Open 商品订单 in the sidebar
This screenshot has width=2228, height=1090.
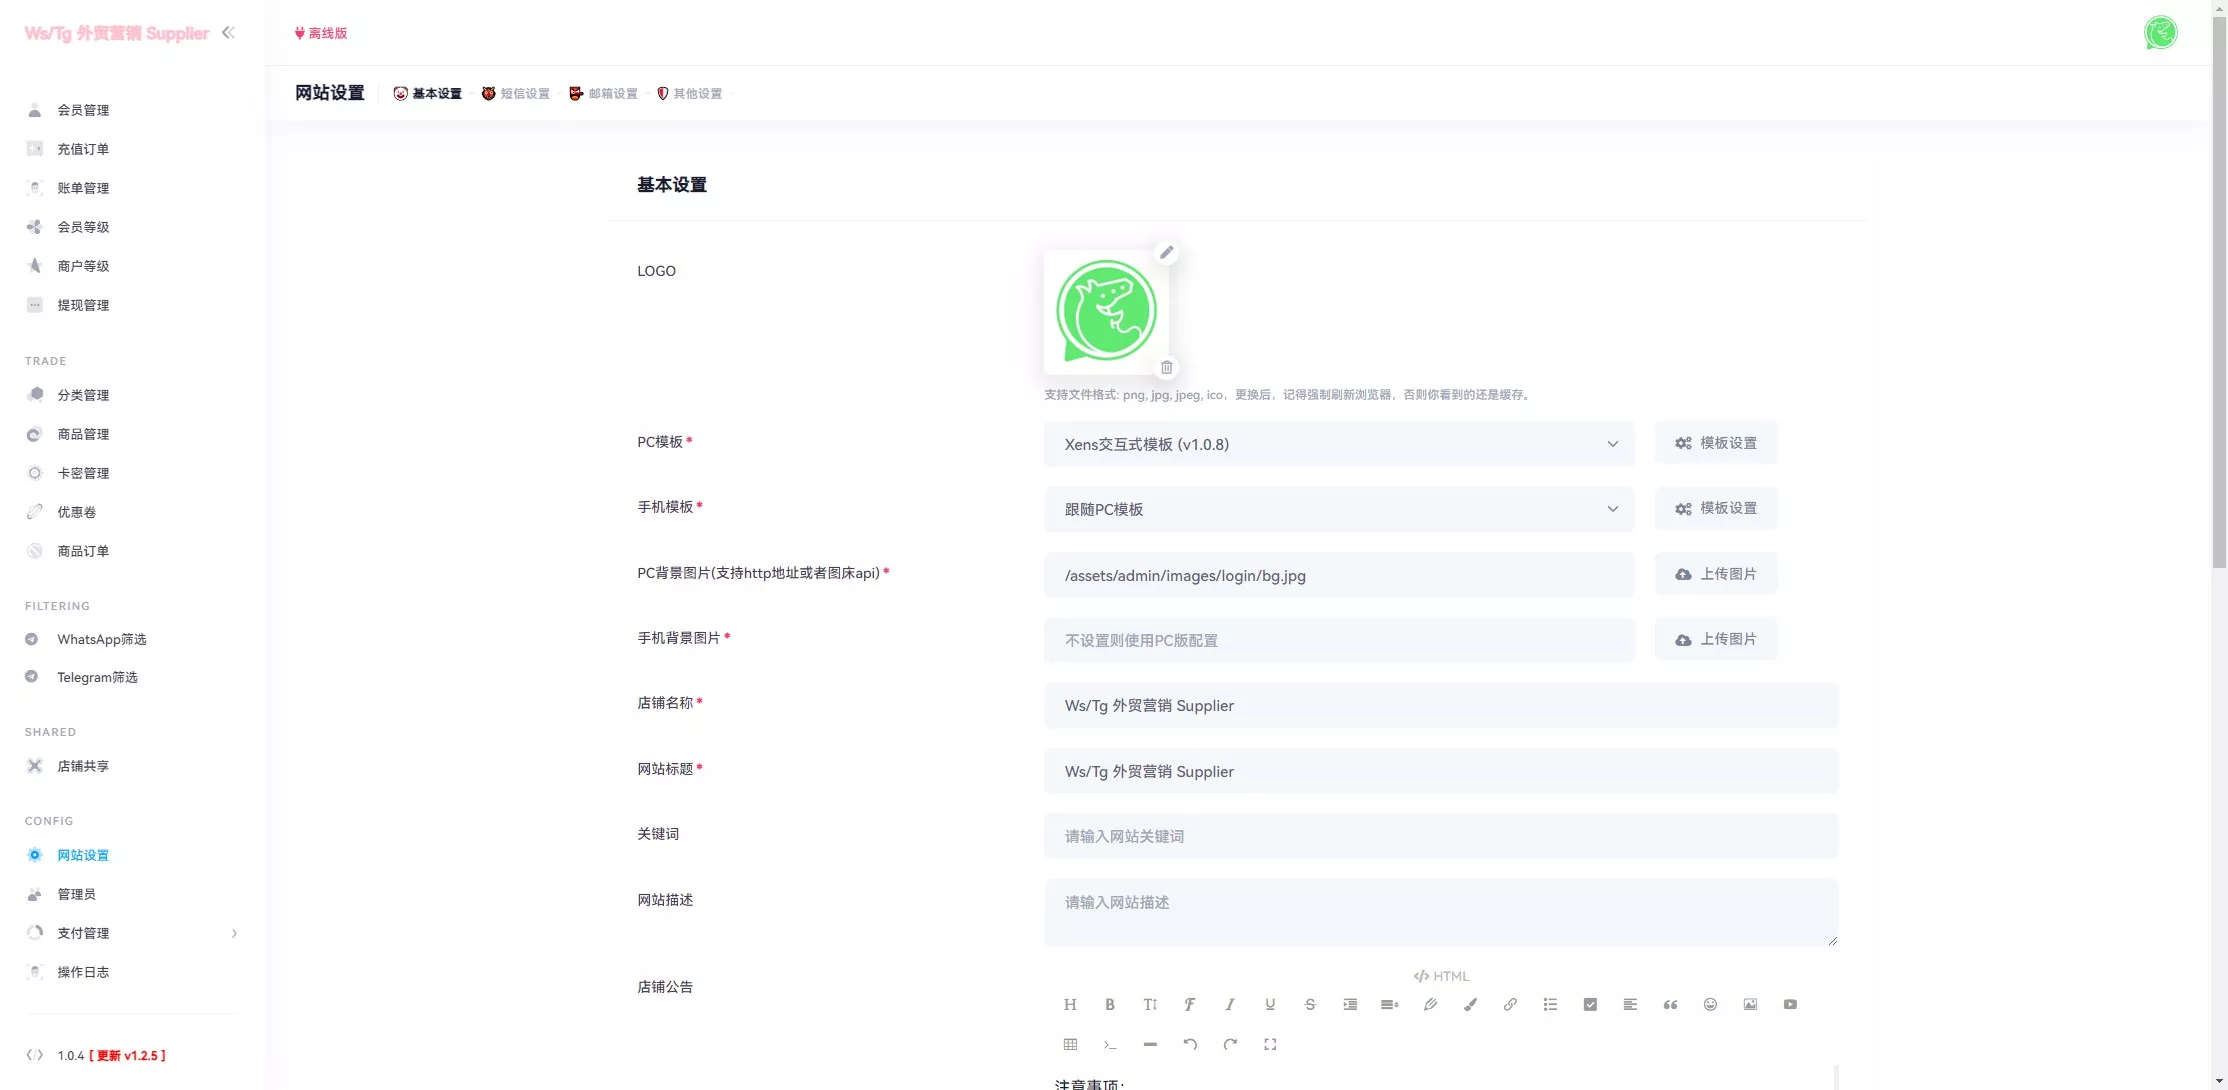(83, 551)
